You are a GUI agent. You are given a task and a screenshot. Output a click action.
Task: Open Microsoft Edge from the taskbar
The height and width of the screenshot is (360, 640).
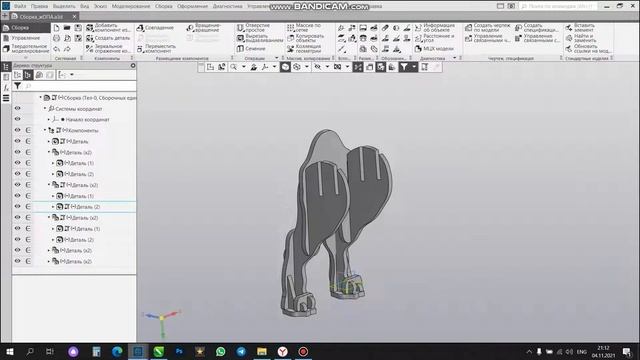117,351
